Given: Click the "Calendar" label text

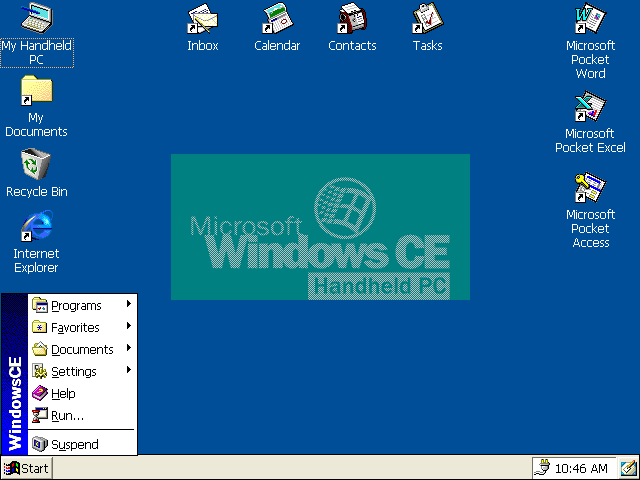Looking at the screenshot, I should [x=277, y=45].
